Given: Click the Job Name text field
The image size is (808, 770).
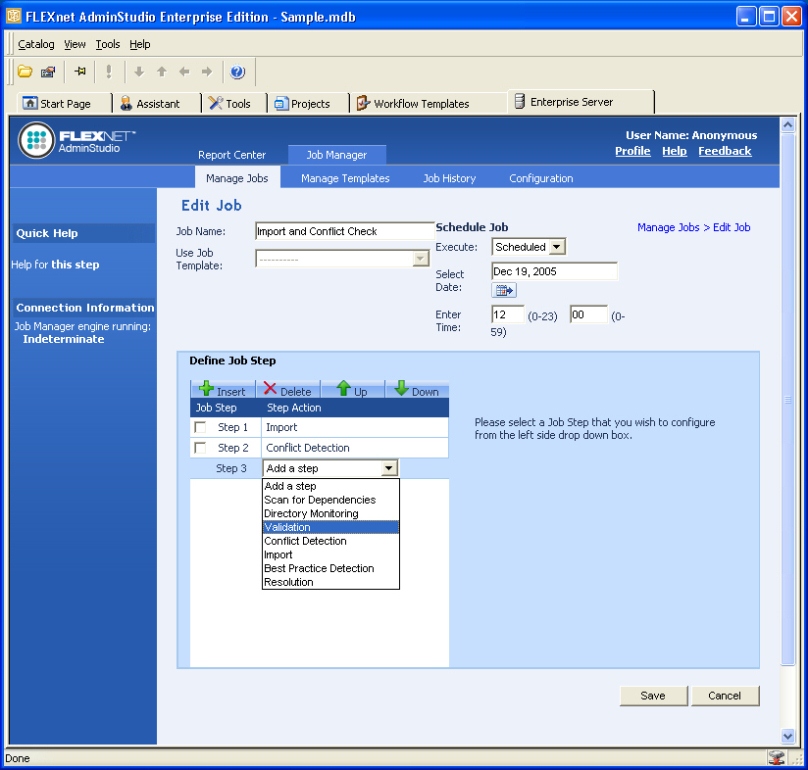Looking at the screenshot, I should [x=344, y=231].
